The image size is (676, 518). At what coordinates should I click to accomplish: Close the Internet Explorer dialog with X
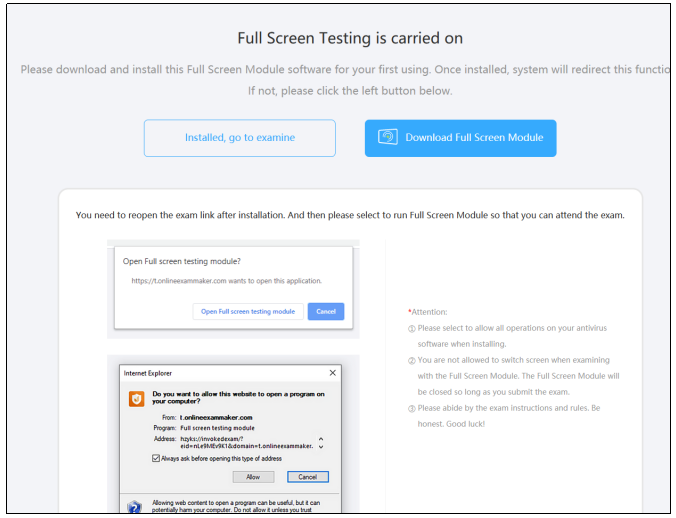(332, 373)
